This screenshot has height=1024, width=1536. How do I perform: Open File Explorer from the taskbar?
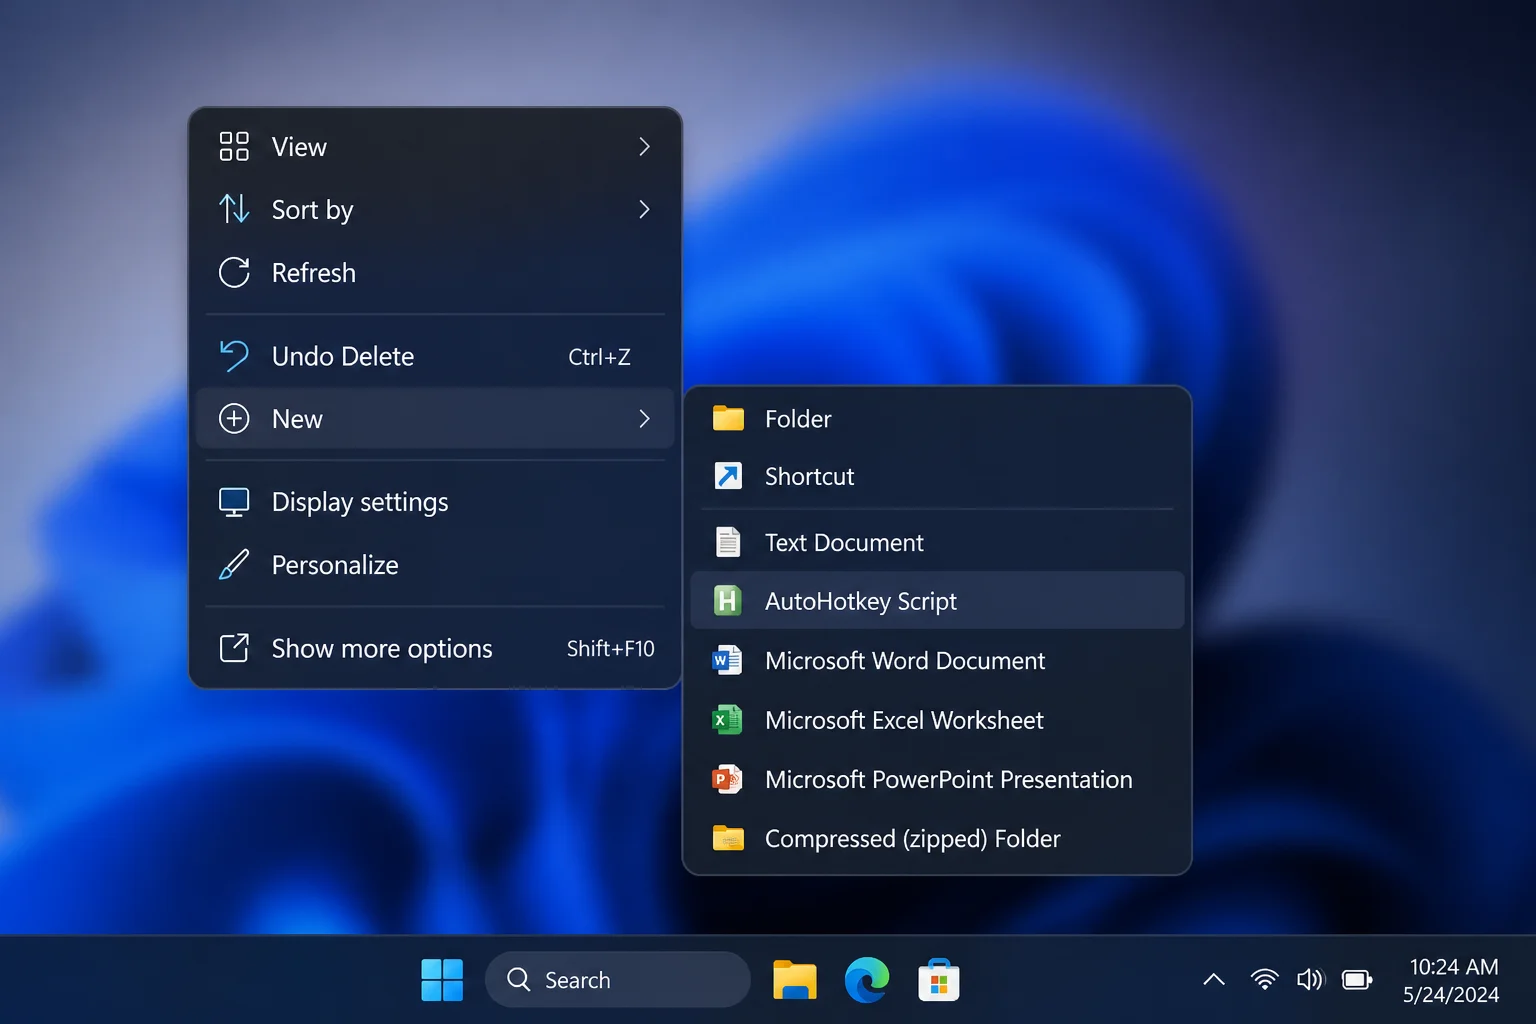point(795,980)
